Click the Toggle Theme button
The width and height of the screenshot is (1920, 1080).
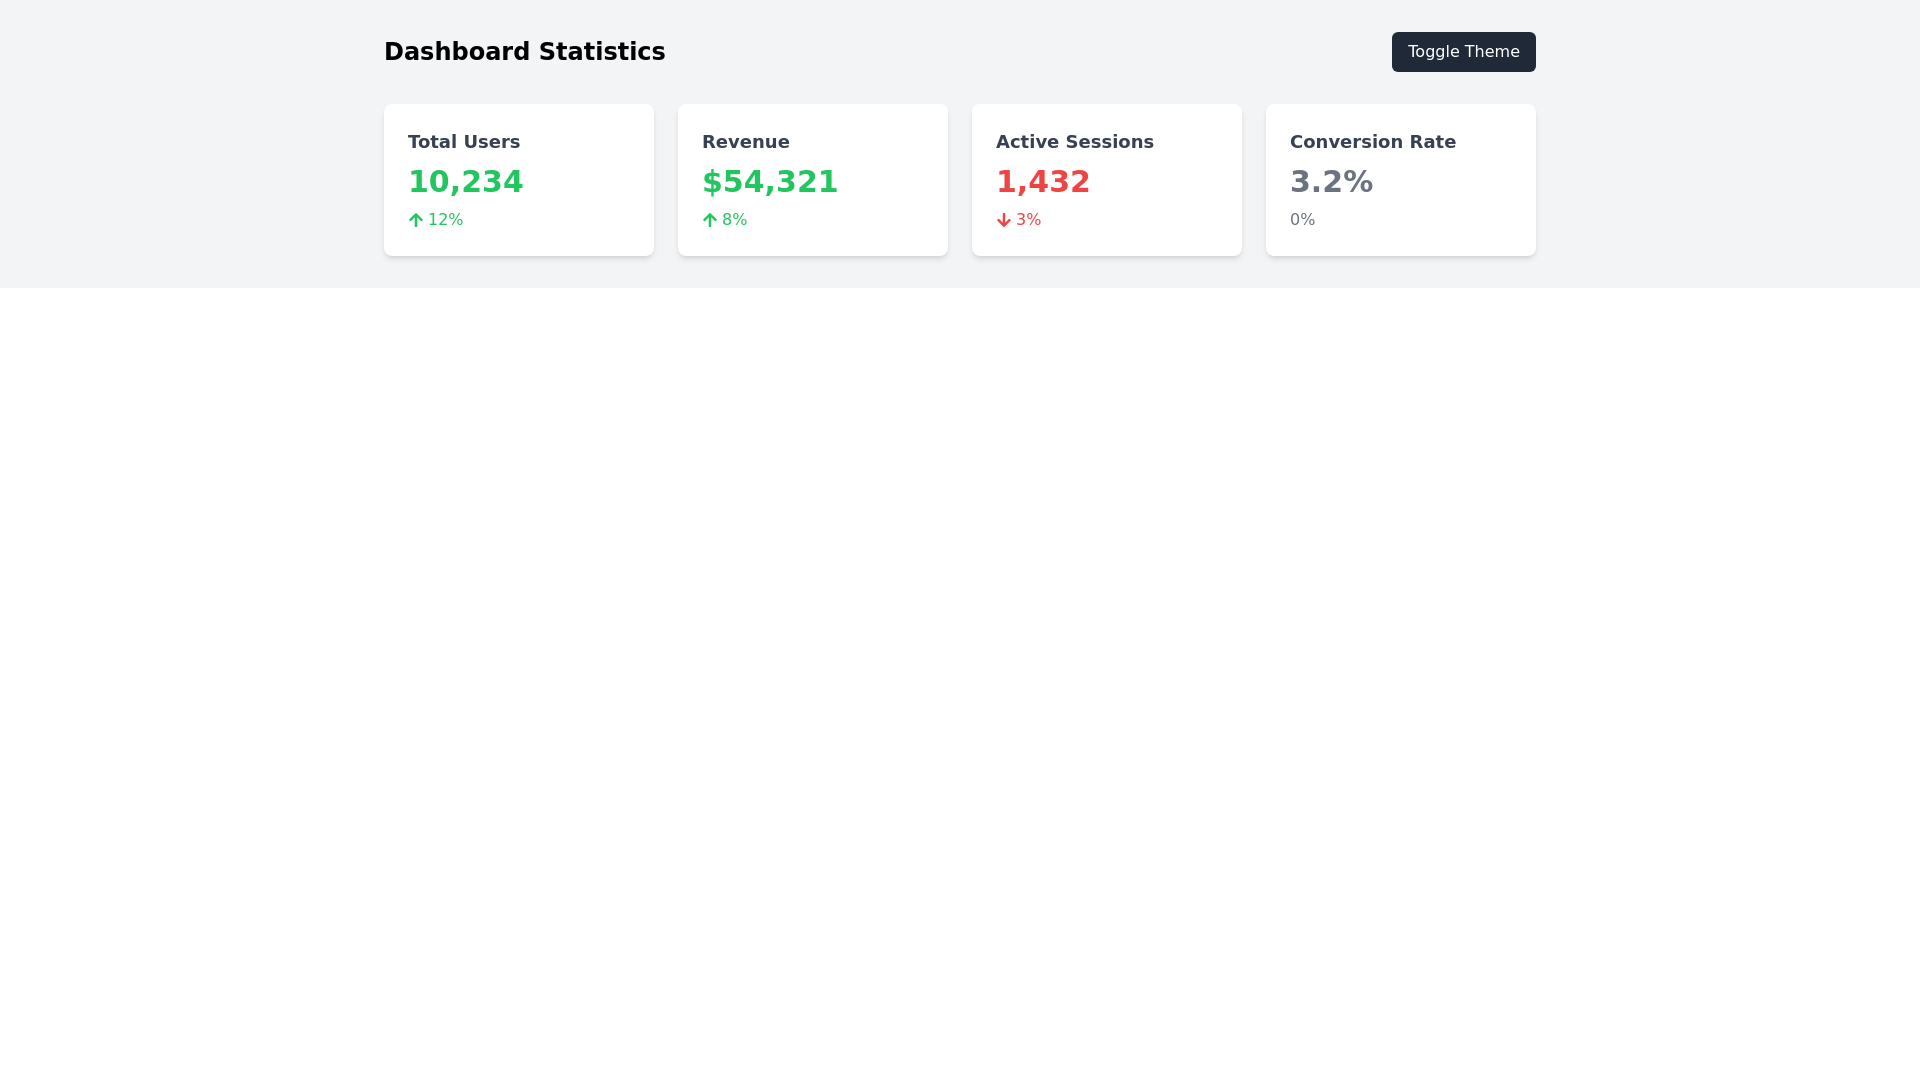click(1463, 52)
